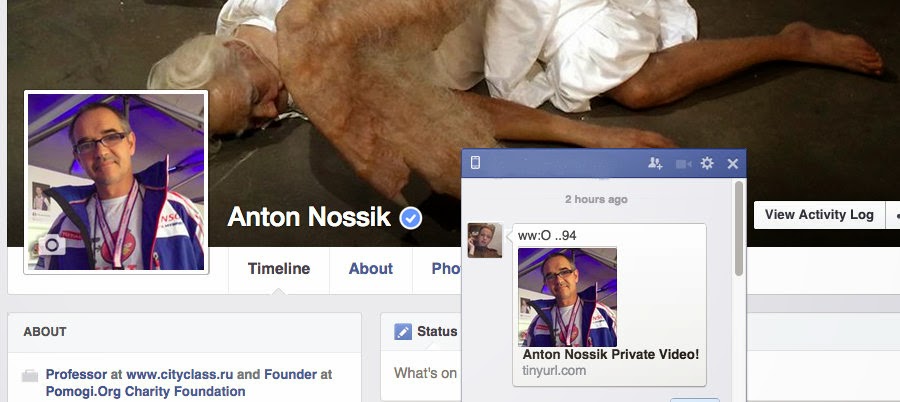Open the Timeline tab
900x402 pixels.
(x=278, y=269)
